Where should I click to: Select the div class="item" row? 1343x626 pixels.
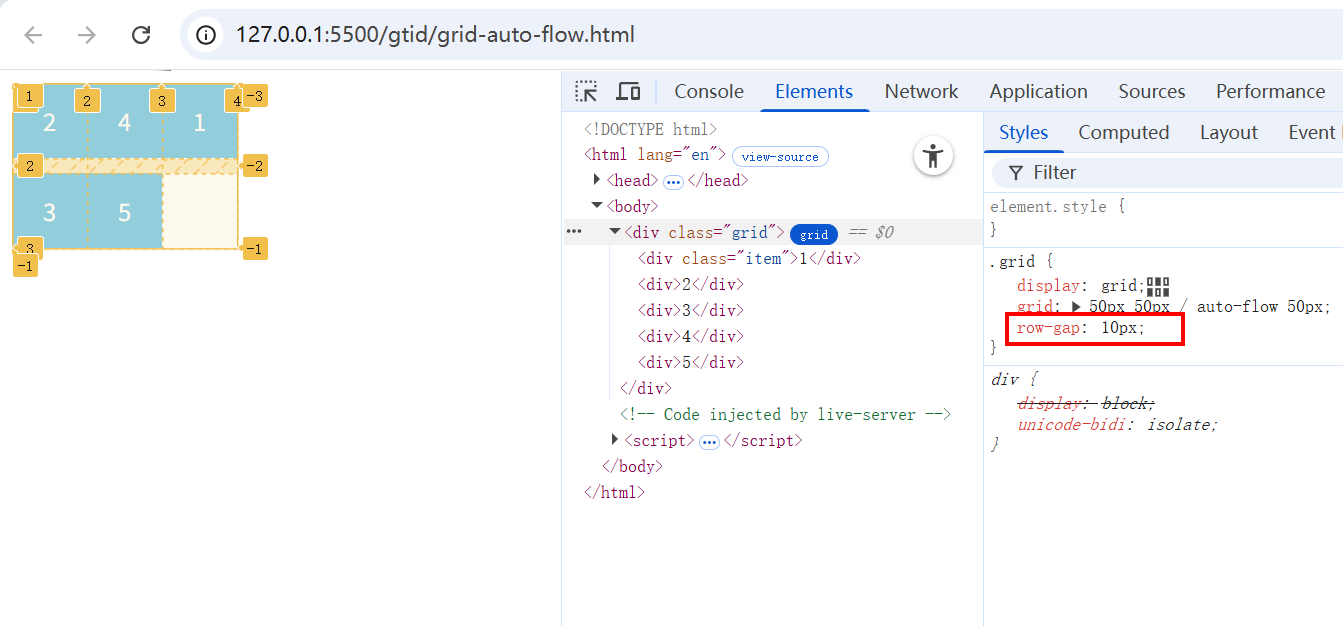[749, 258]
